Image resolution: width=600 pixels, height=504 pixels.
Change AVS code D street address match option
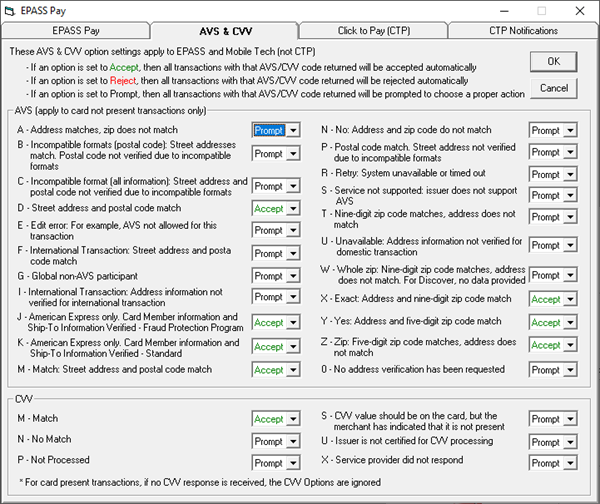coord(293,209)
